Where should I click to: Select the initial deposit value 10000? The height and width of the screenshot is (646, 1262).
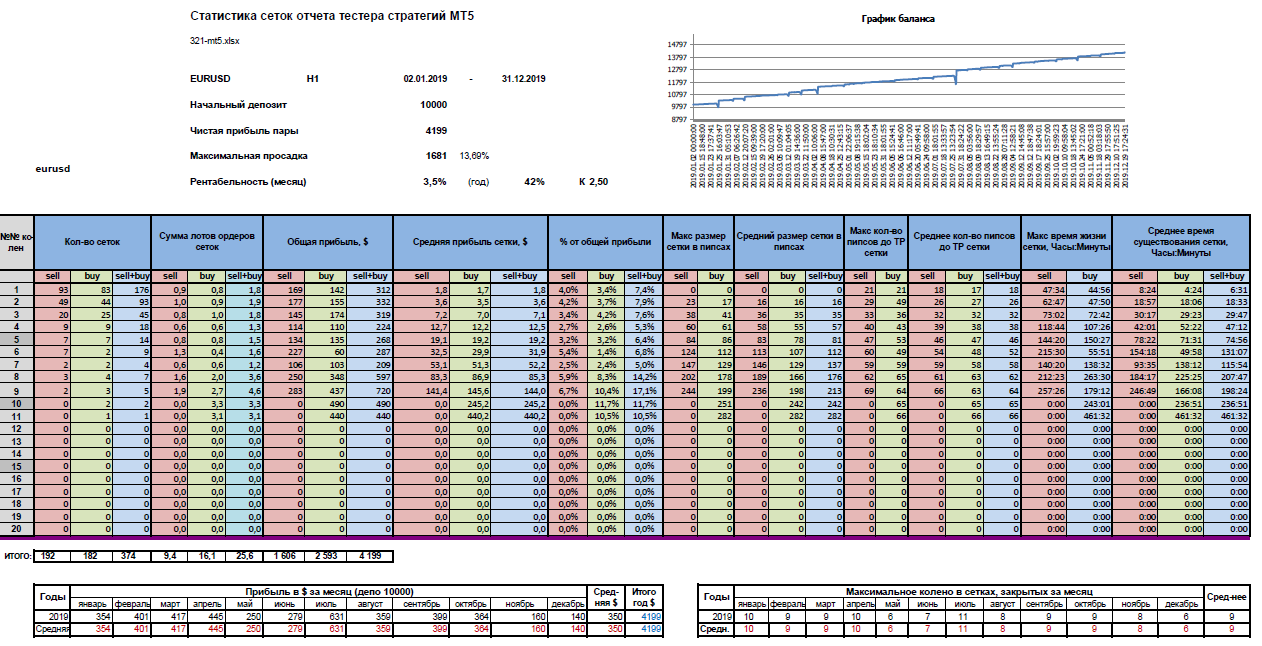point(433,104)
